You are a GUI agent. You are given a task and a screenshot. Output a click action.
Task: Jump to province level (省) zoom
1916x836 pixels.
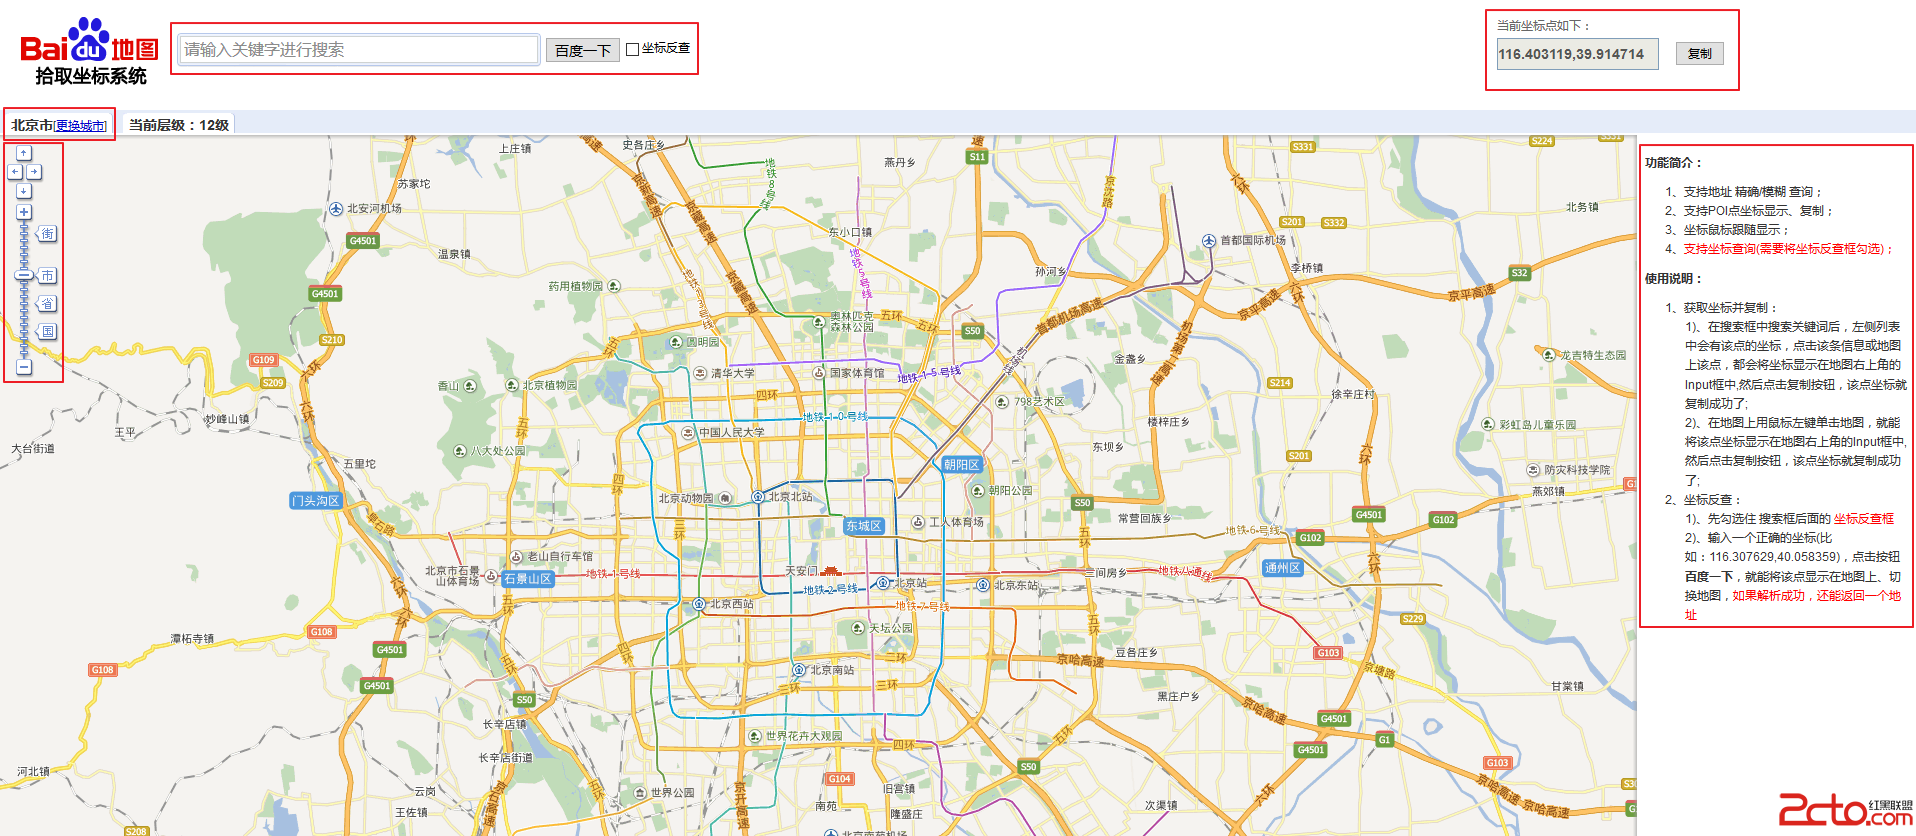[47, 304]
